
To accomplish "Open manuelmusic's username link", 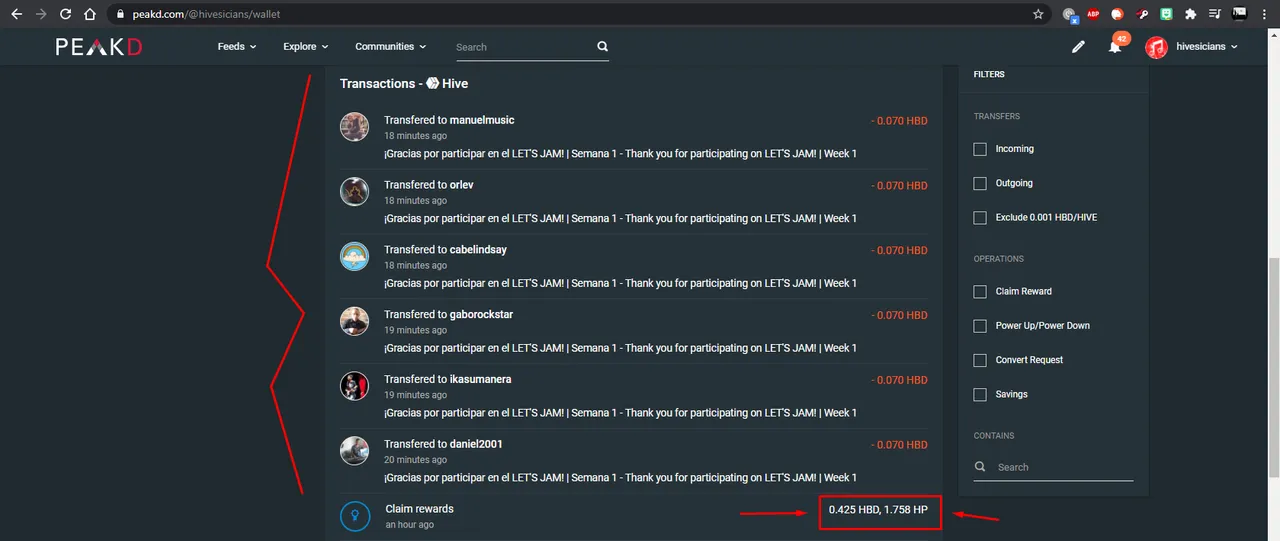I will (482, 120).
